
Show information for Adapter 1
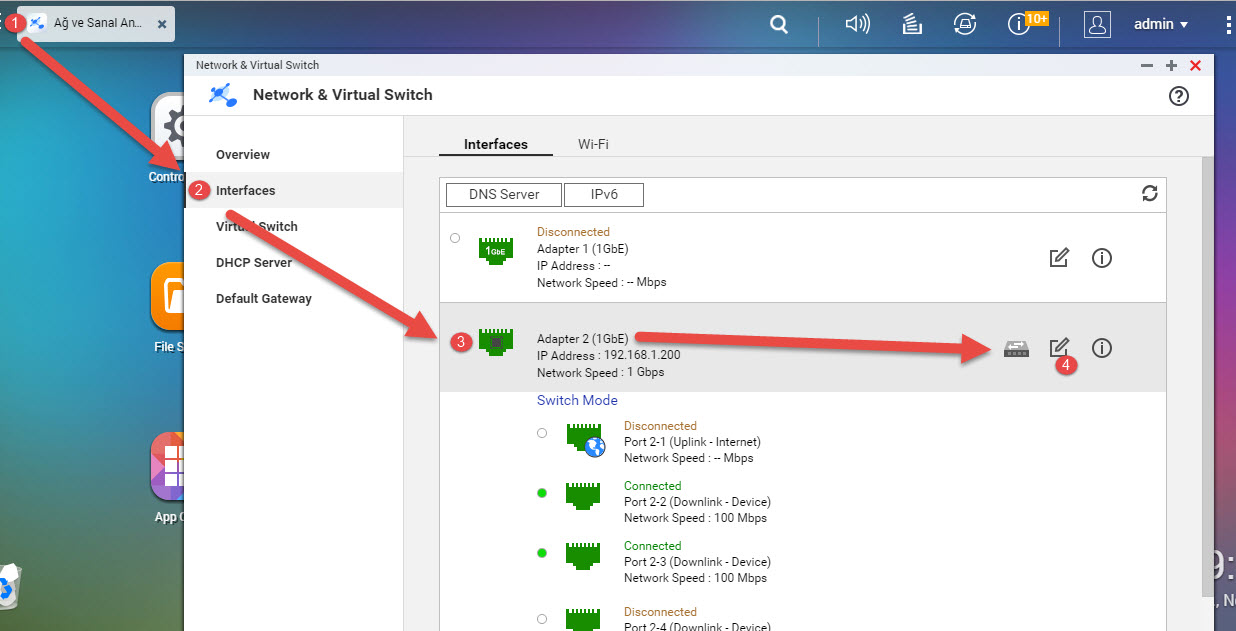point(1102,258)
